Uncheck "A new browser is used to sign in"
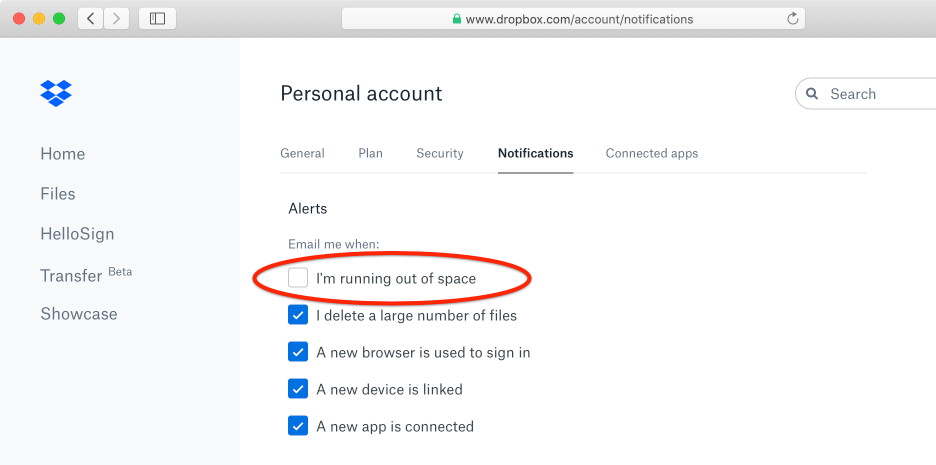 coord(298,352)
